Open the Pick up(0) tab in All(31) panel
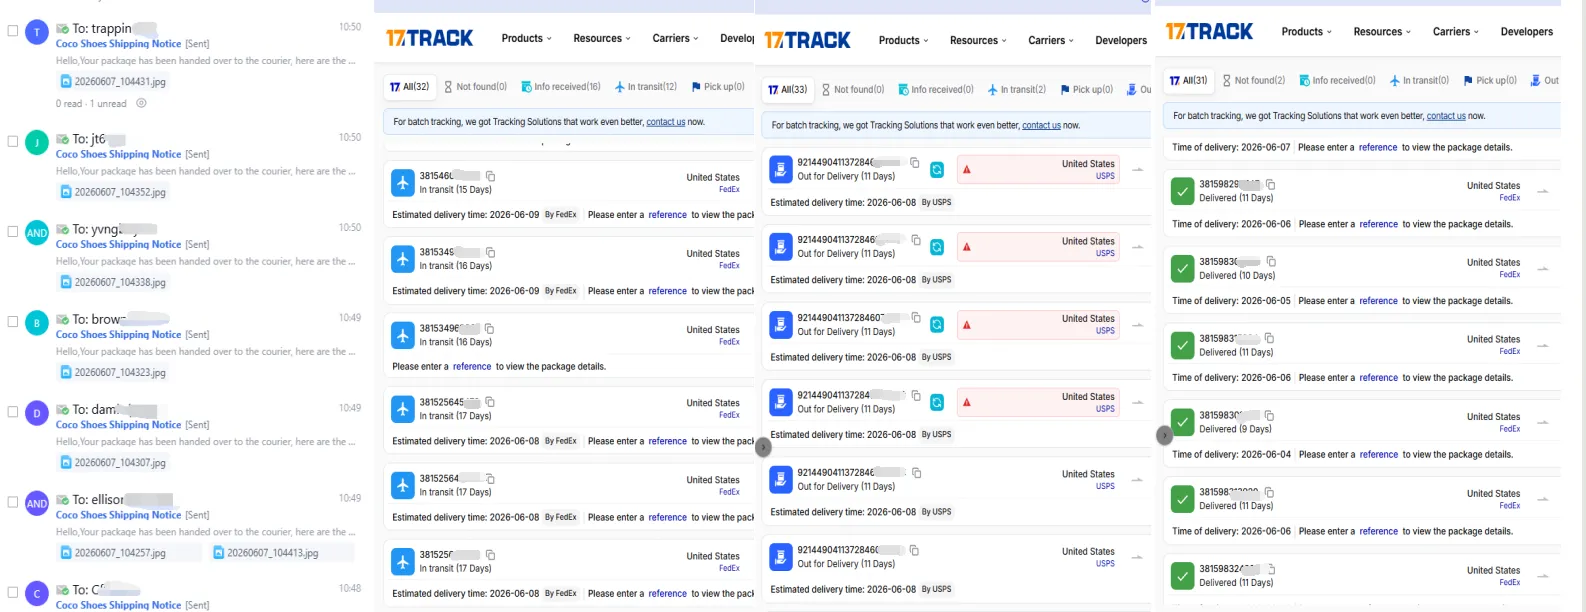 pos(1490,81)
